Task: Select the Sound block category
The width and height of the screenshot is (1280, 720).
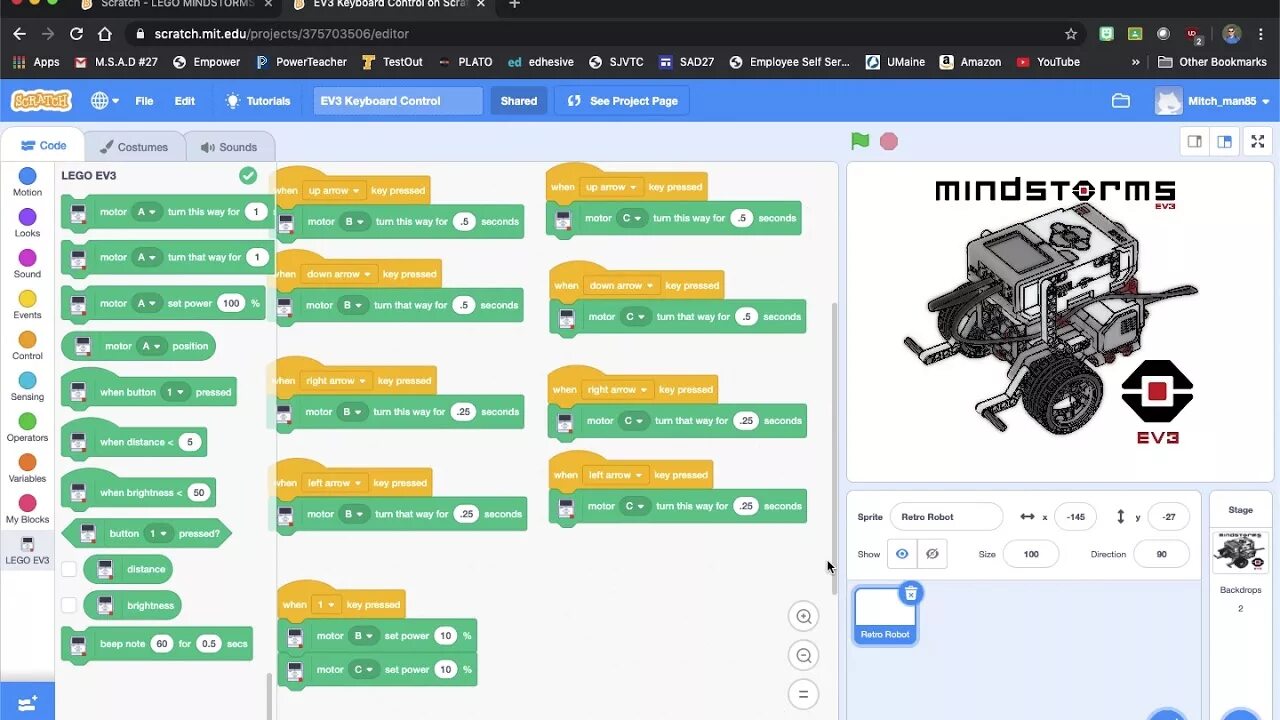Action: (x=27, y=265)
